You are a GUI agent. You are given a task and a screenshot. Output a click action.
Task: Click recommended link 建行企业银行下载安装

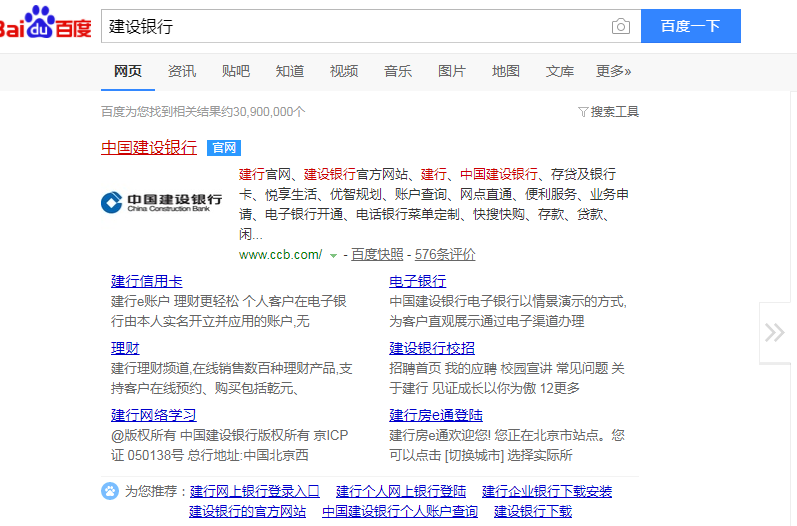[547, 491]
